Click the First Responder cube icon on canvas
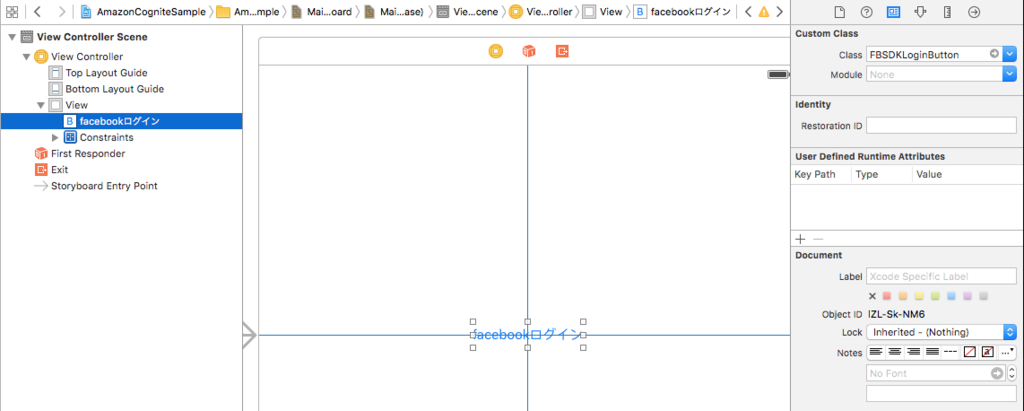 (529, 51)
